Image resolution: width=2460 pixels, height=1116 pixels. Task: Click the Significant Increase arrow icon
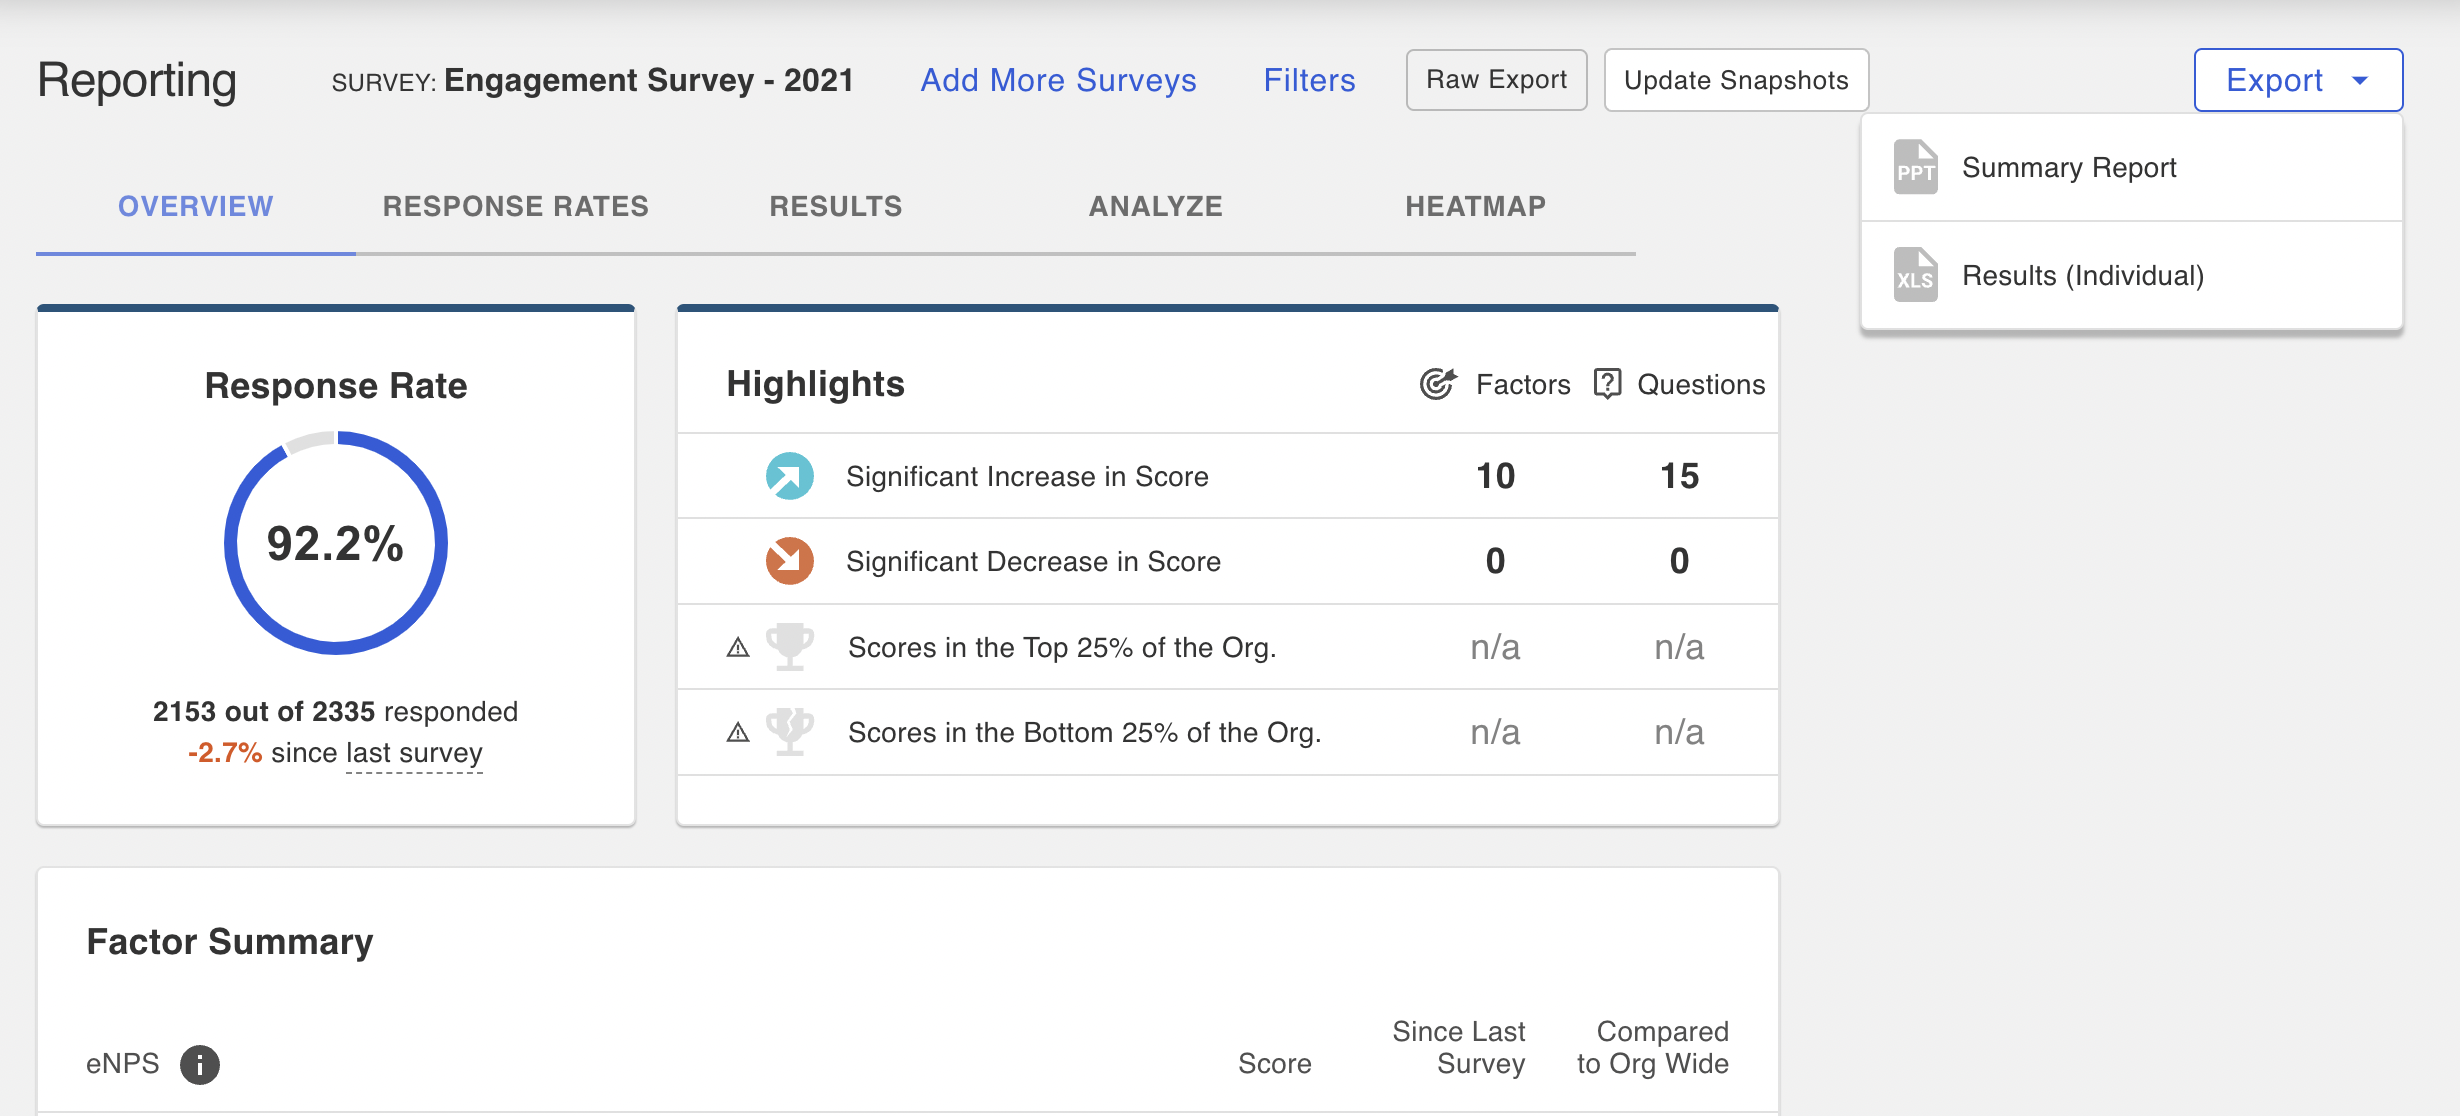[790, 476]
